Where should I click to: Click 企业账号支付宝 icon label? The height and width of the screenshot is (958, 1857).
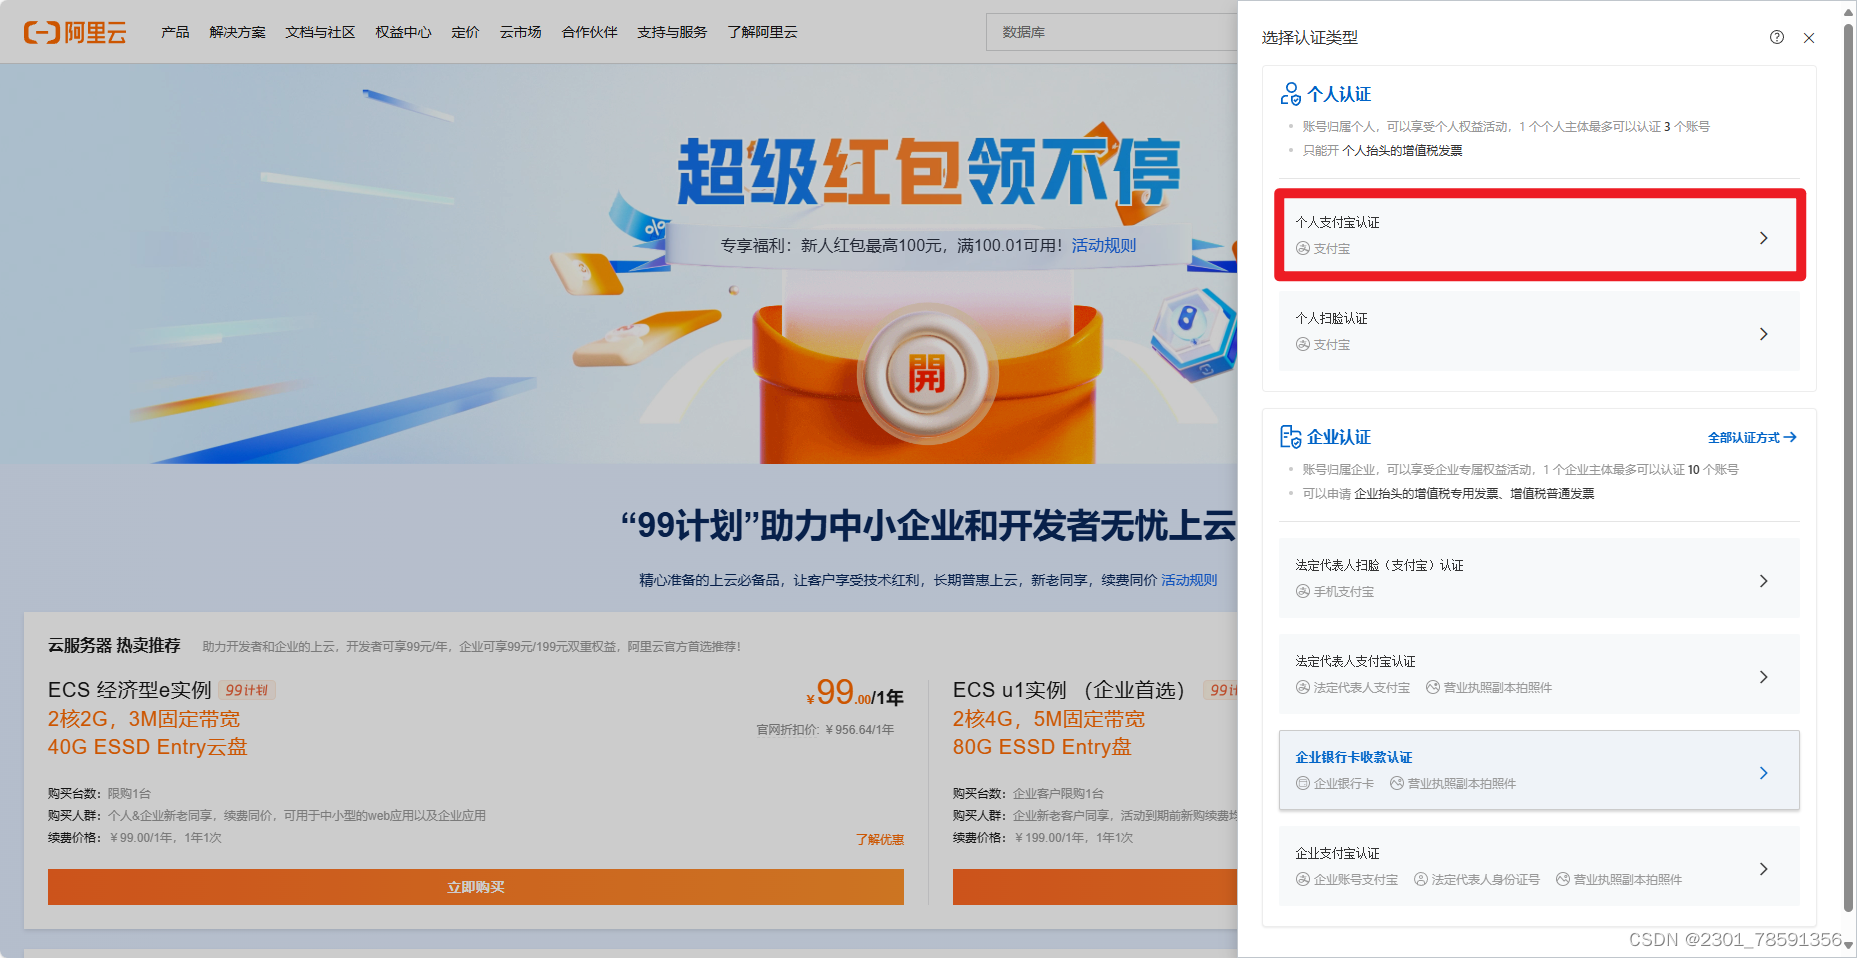(x=1347, y=879)
